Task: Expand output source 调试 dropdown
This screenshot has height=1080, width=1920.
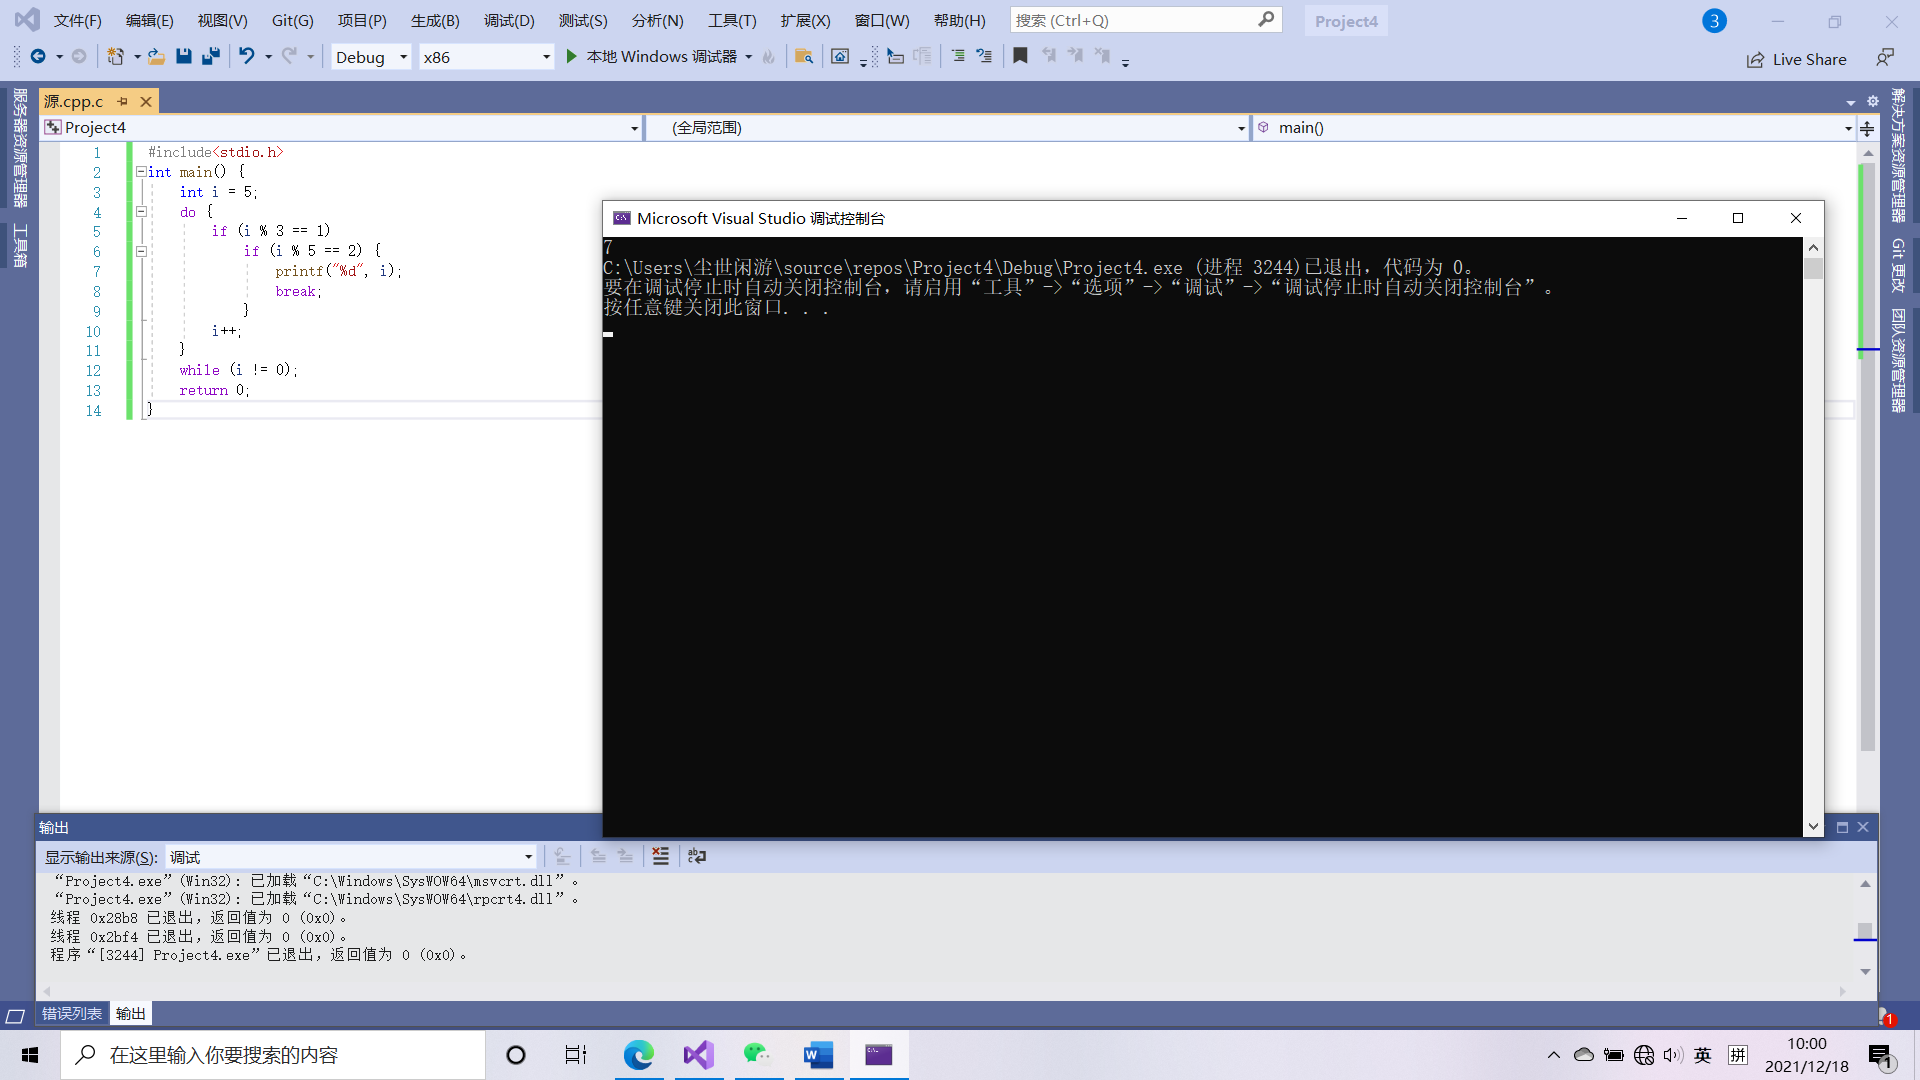Action: pos(528,857)
